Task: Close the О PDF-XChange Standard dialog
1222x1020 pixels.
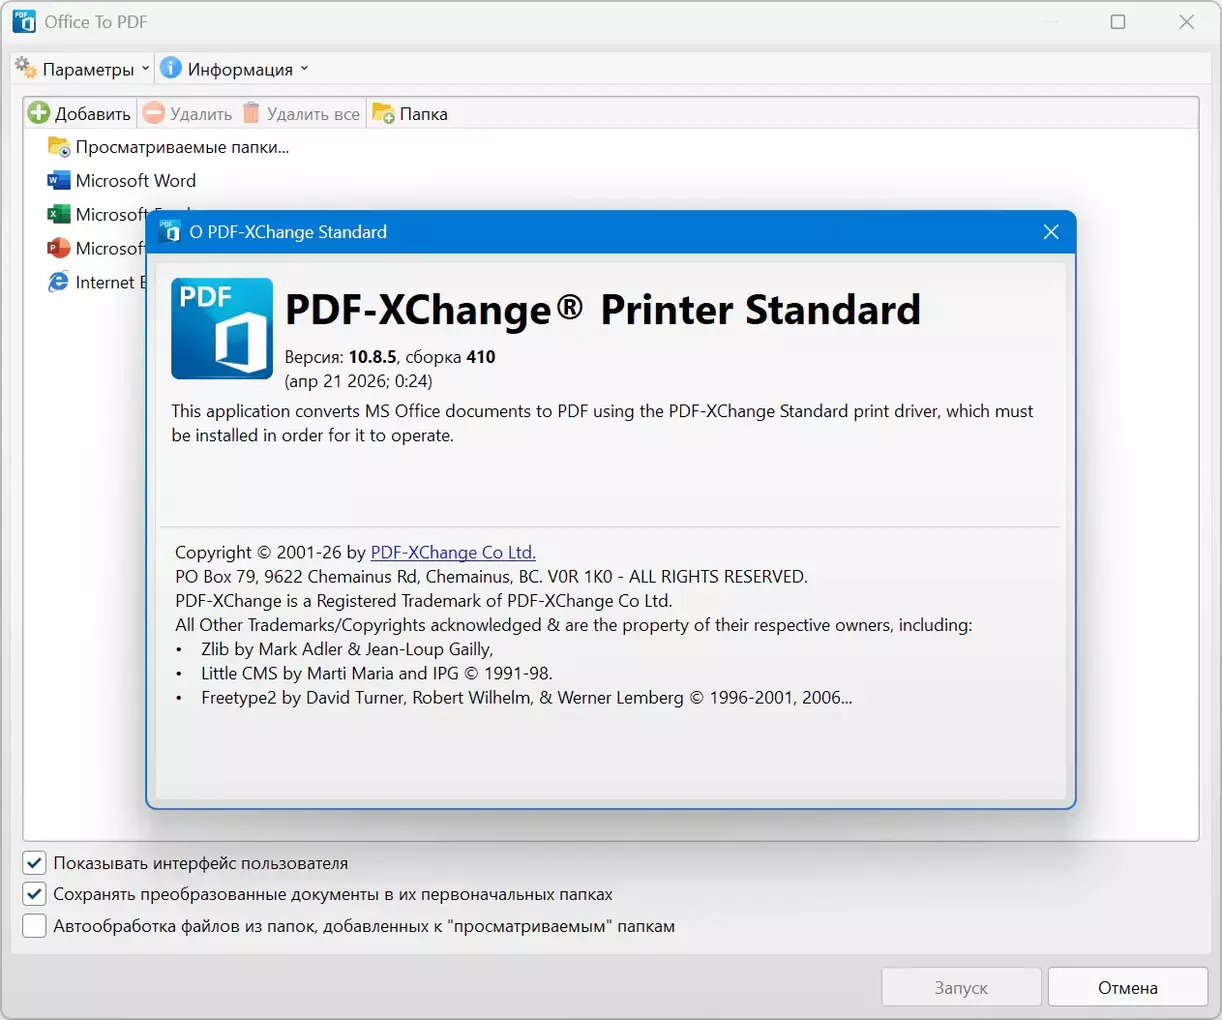Action: 1051,232
